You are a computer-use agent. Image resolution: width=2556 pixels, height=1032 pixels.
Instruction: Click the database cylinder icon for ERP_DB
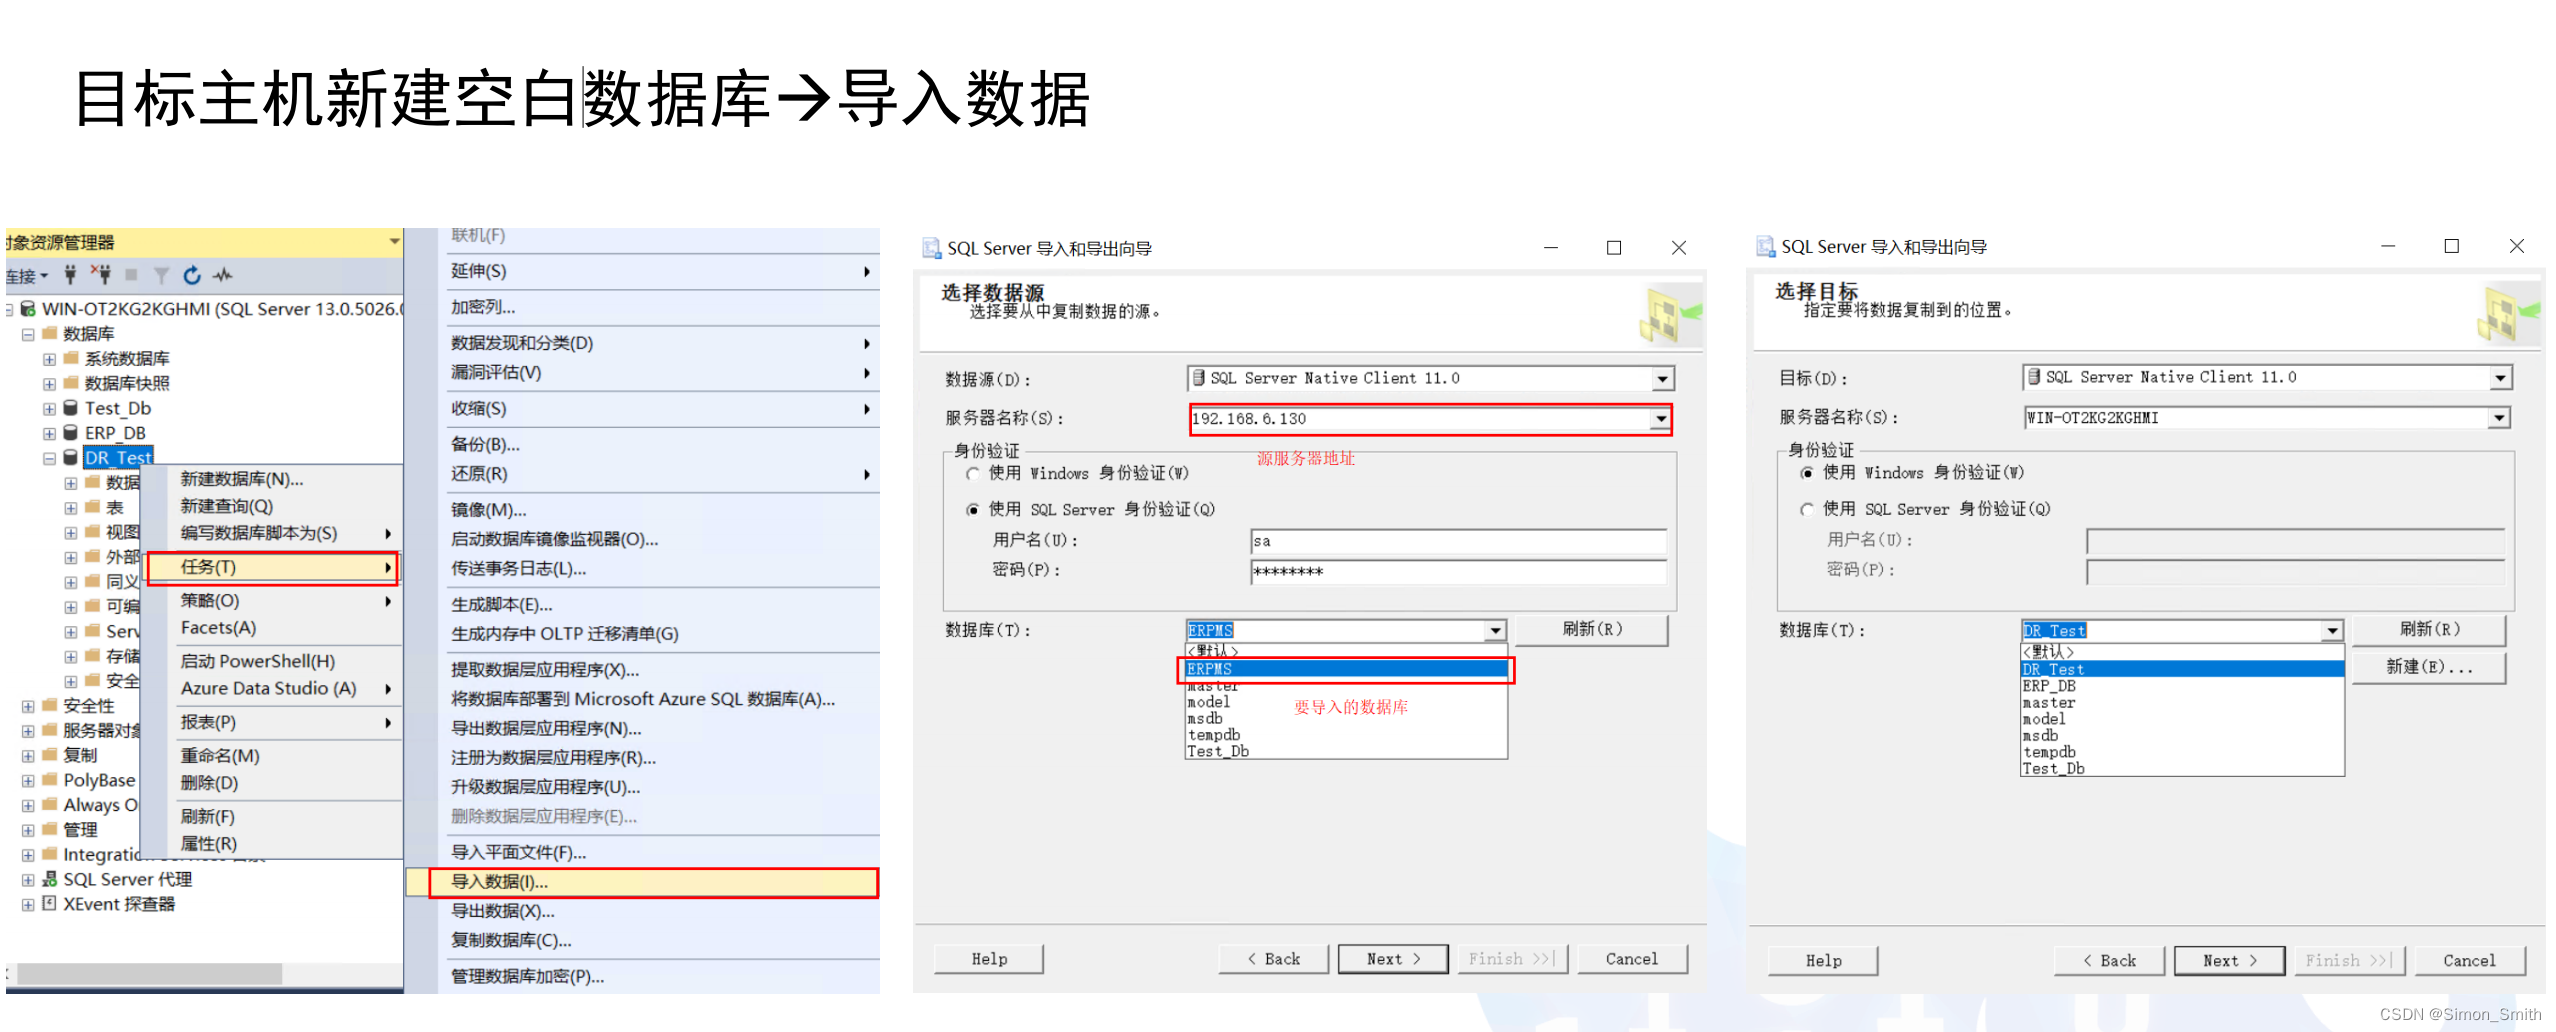(71, 433)
